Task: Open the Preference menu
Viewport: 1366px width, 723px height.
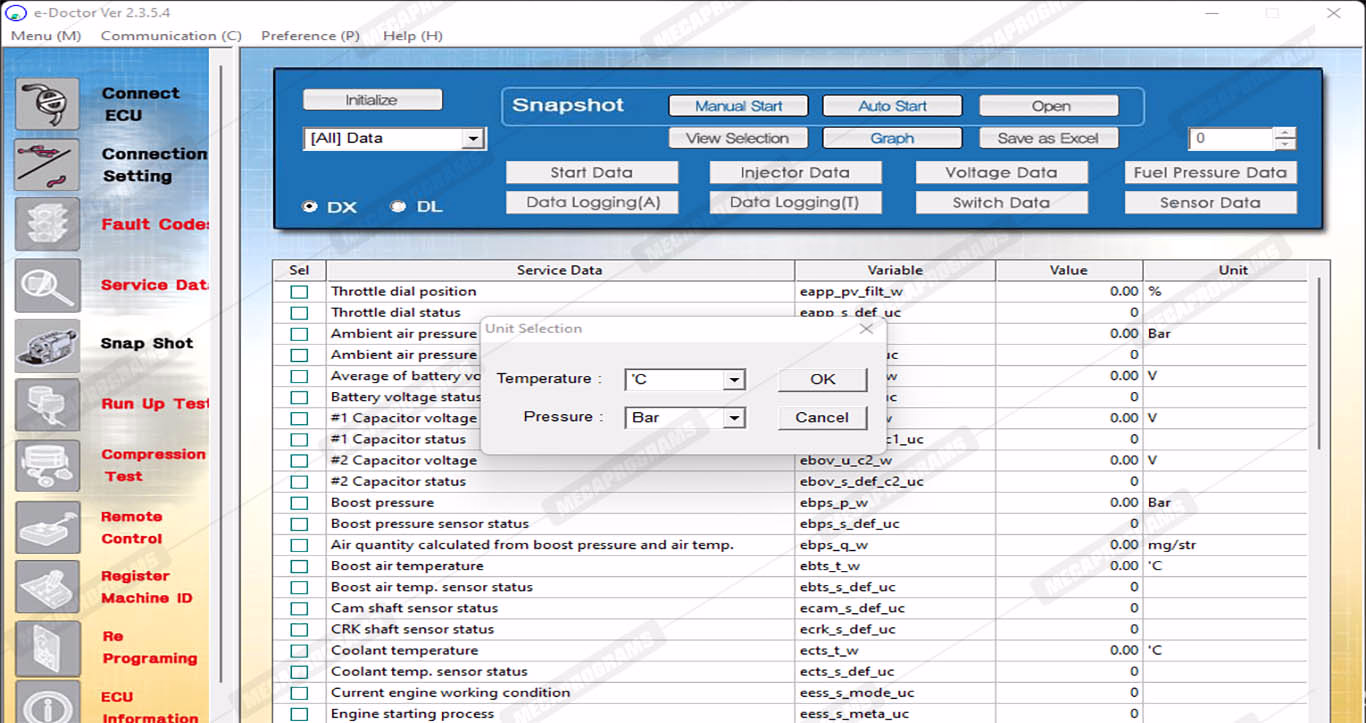Action: click(310, 36)
